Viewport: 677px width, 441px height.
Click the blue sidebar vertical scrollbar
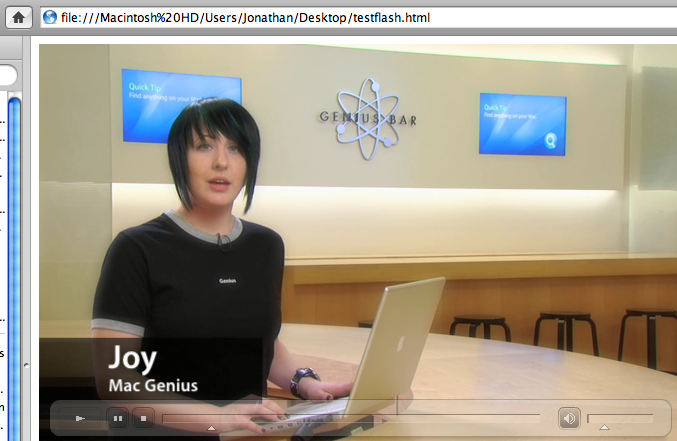[14, 268]
